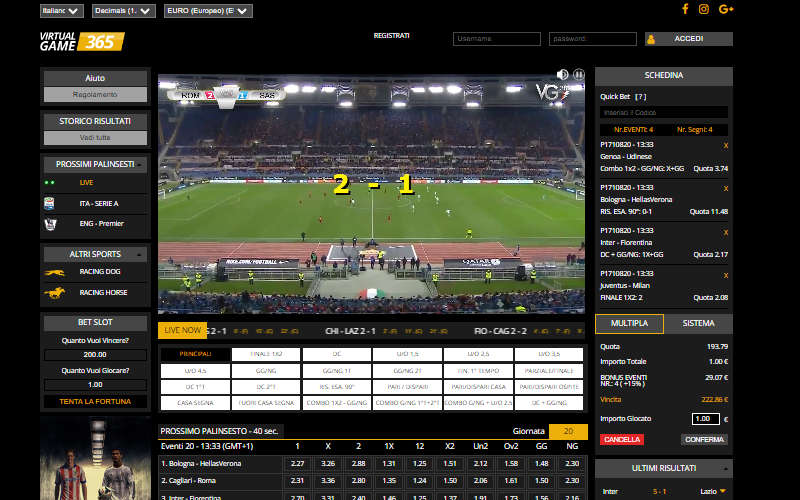This screenshot has height=500, width=800.
Task: Switch to the Sistema tab
Action: click(698, 323)
